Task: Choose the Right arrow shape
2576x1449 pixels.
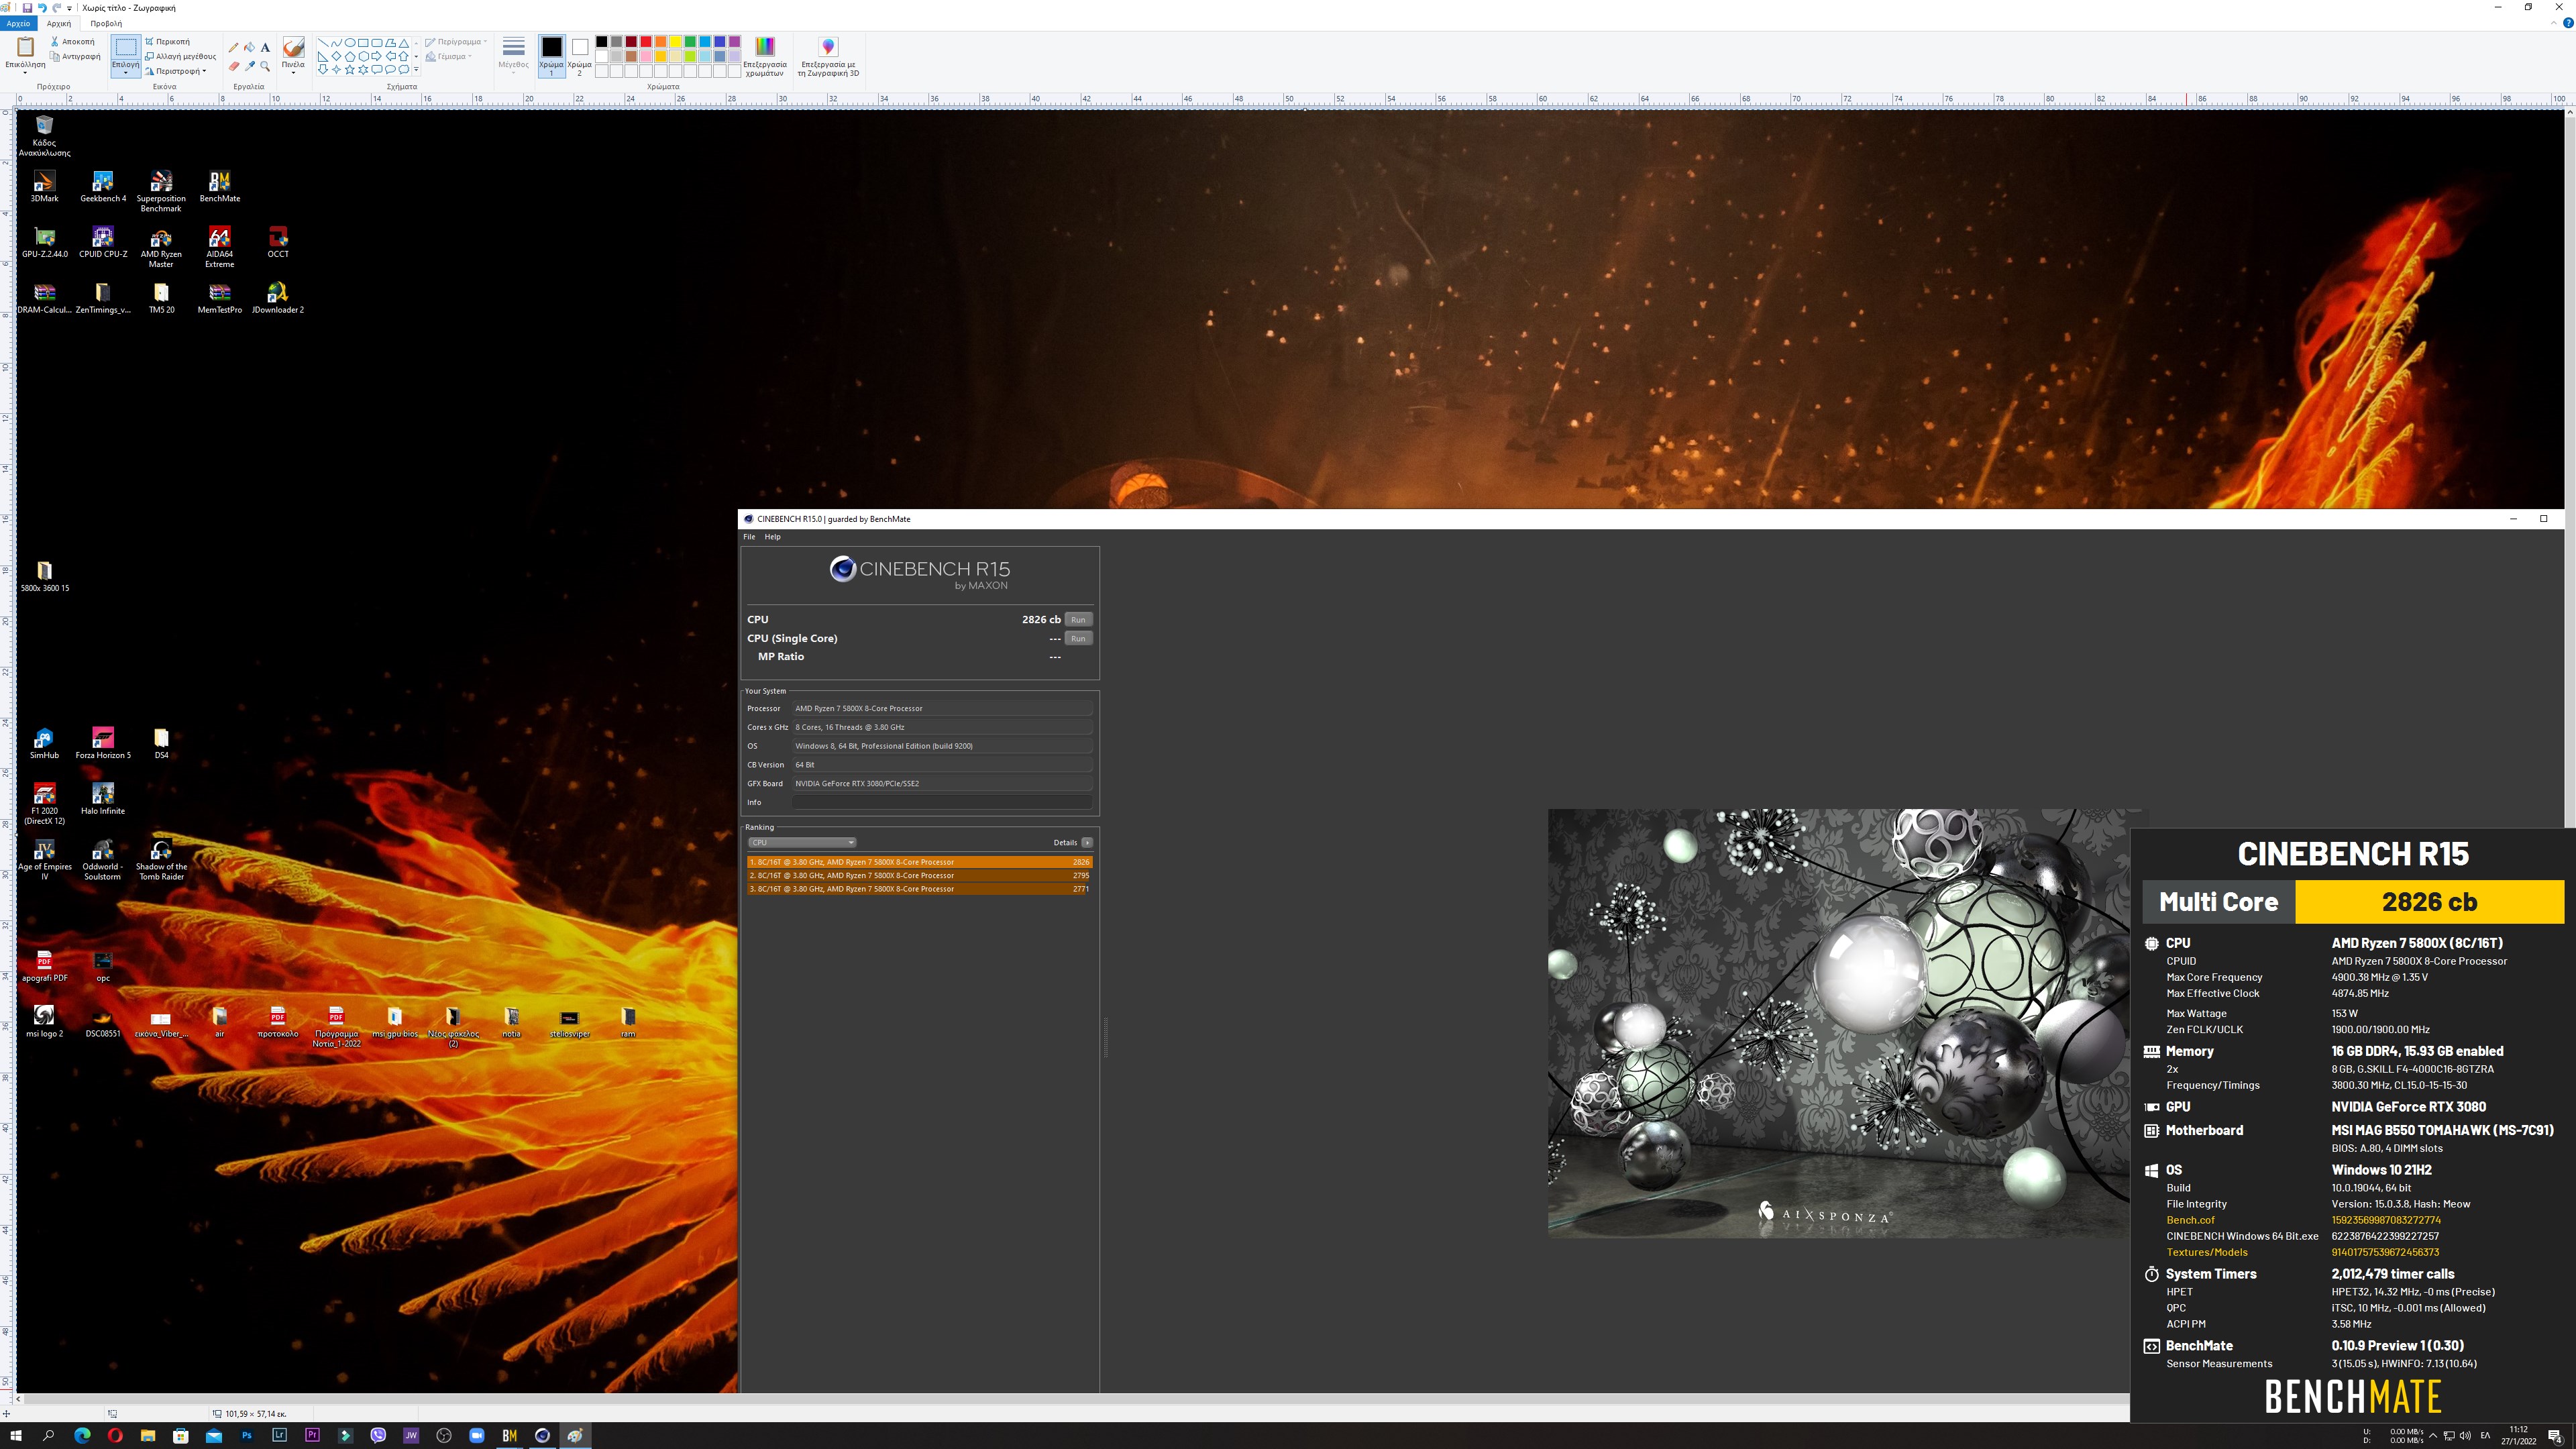Action: 377,56
